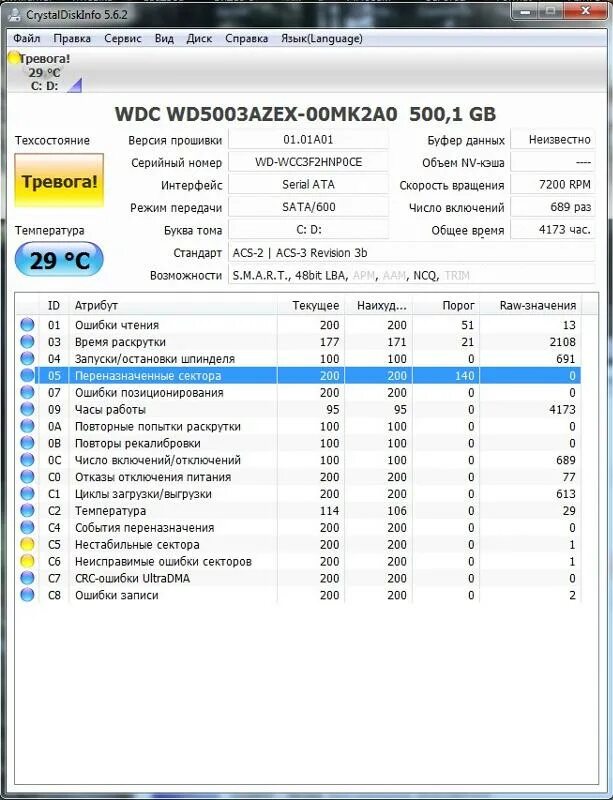Select the Повторные попытки раскрутки row text
This screenshot has height=800, width=613.
click(x=158, y=427)
